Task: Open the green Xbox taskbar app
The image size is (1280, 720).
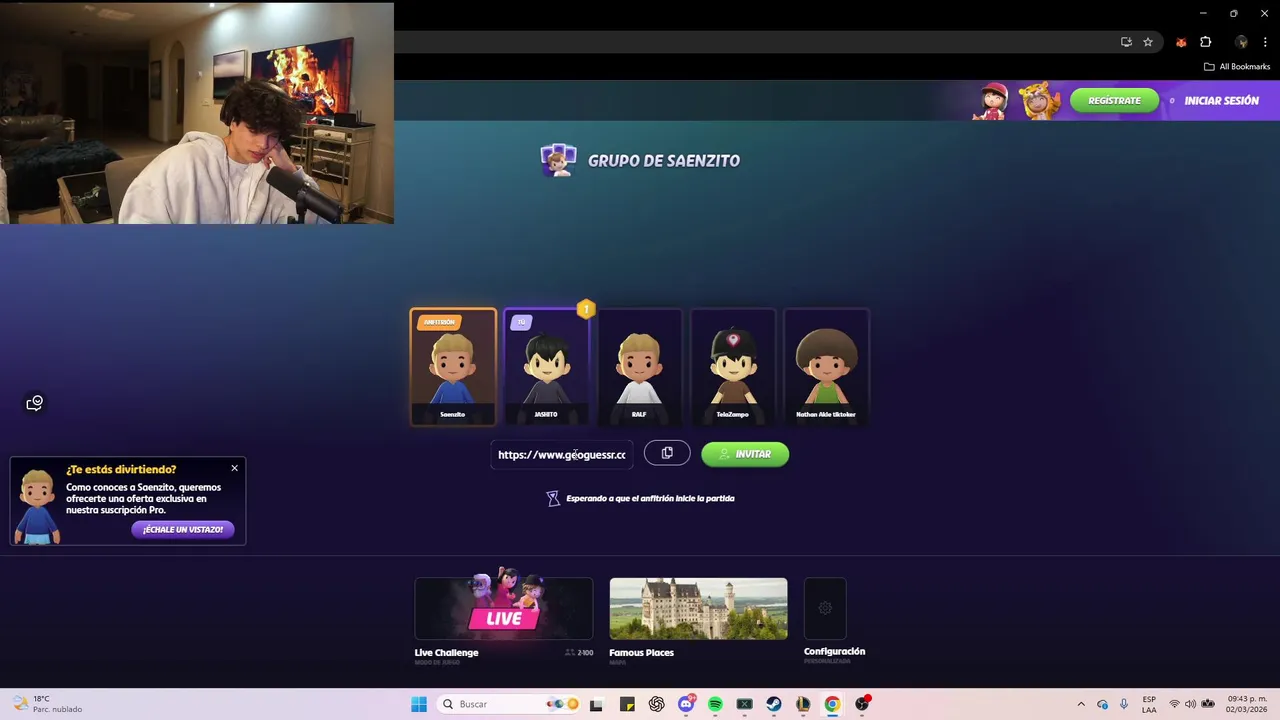Action: coord(745,704)
